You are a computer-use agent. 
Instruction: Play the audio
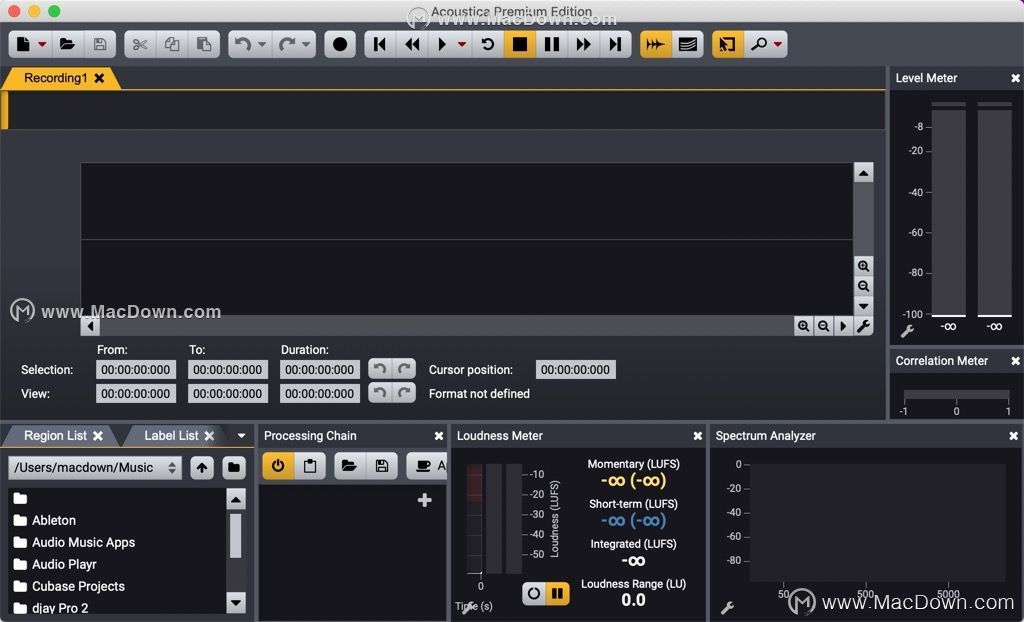pos(442,44)
